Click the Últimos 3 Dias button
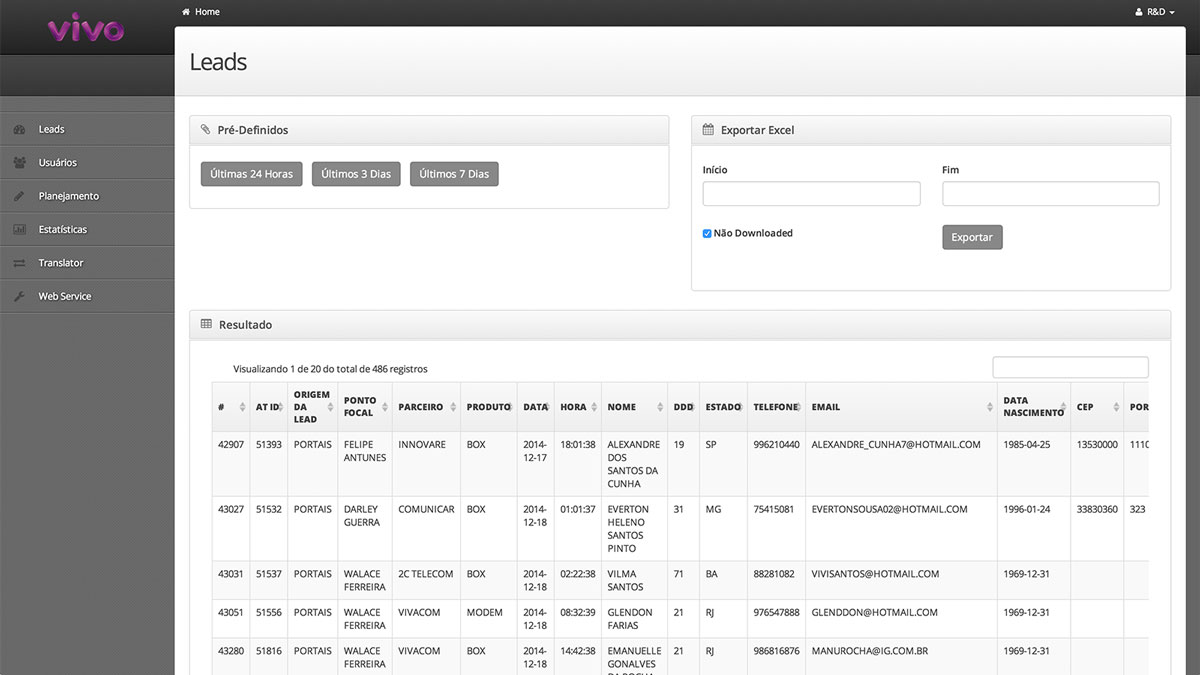Viewport: 1200px width, 675px height. point(356,174)
